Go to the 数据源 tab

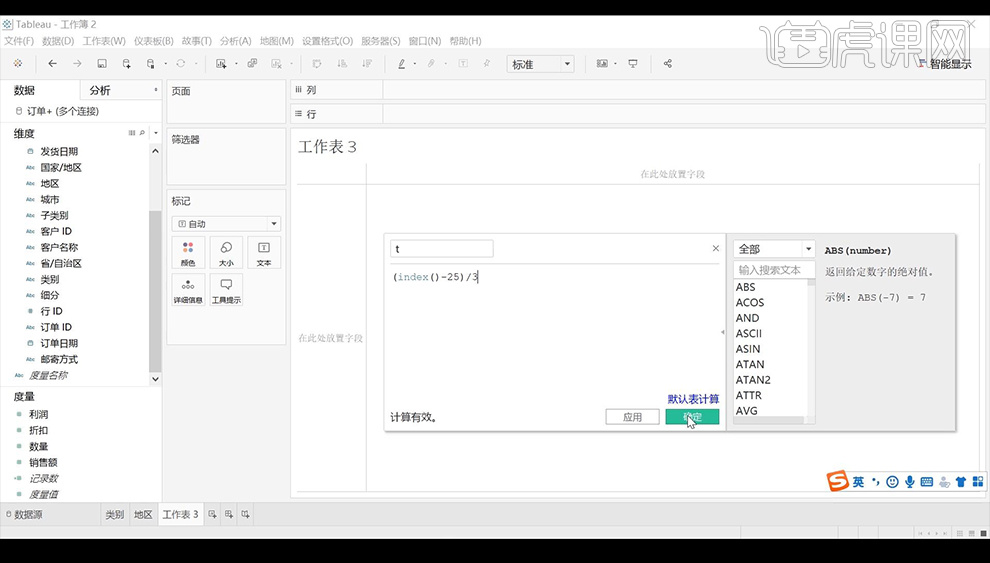coord(24,514)
